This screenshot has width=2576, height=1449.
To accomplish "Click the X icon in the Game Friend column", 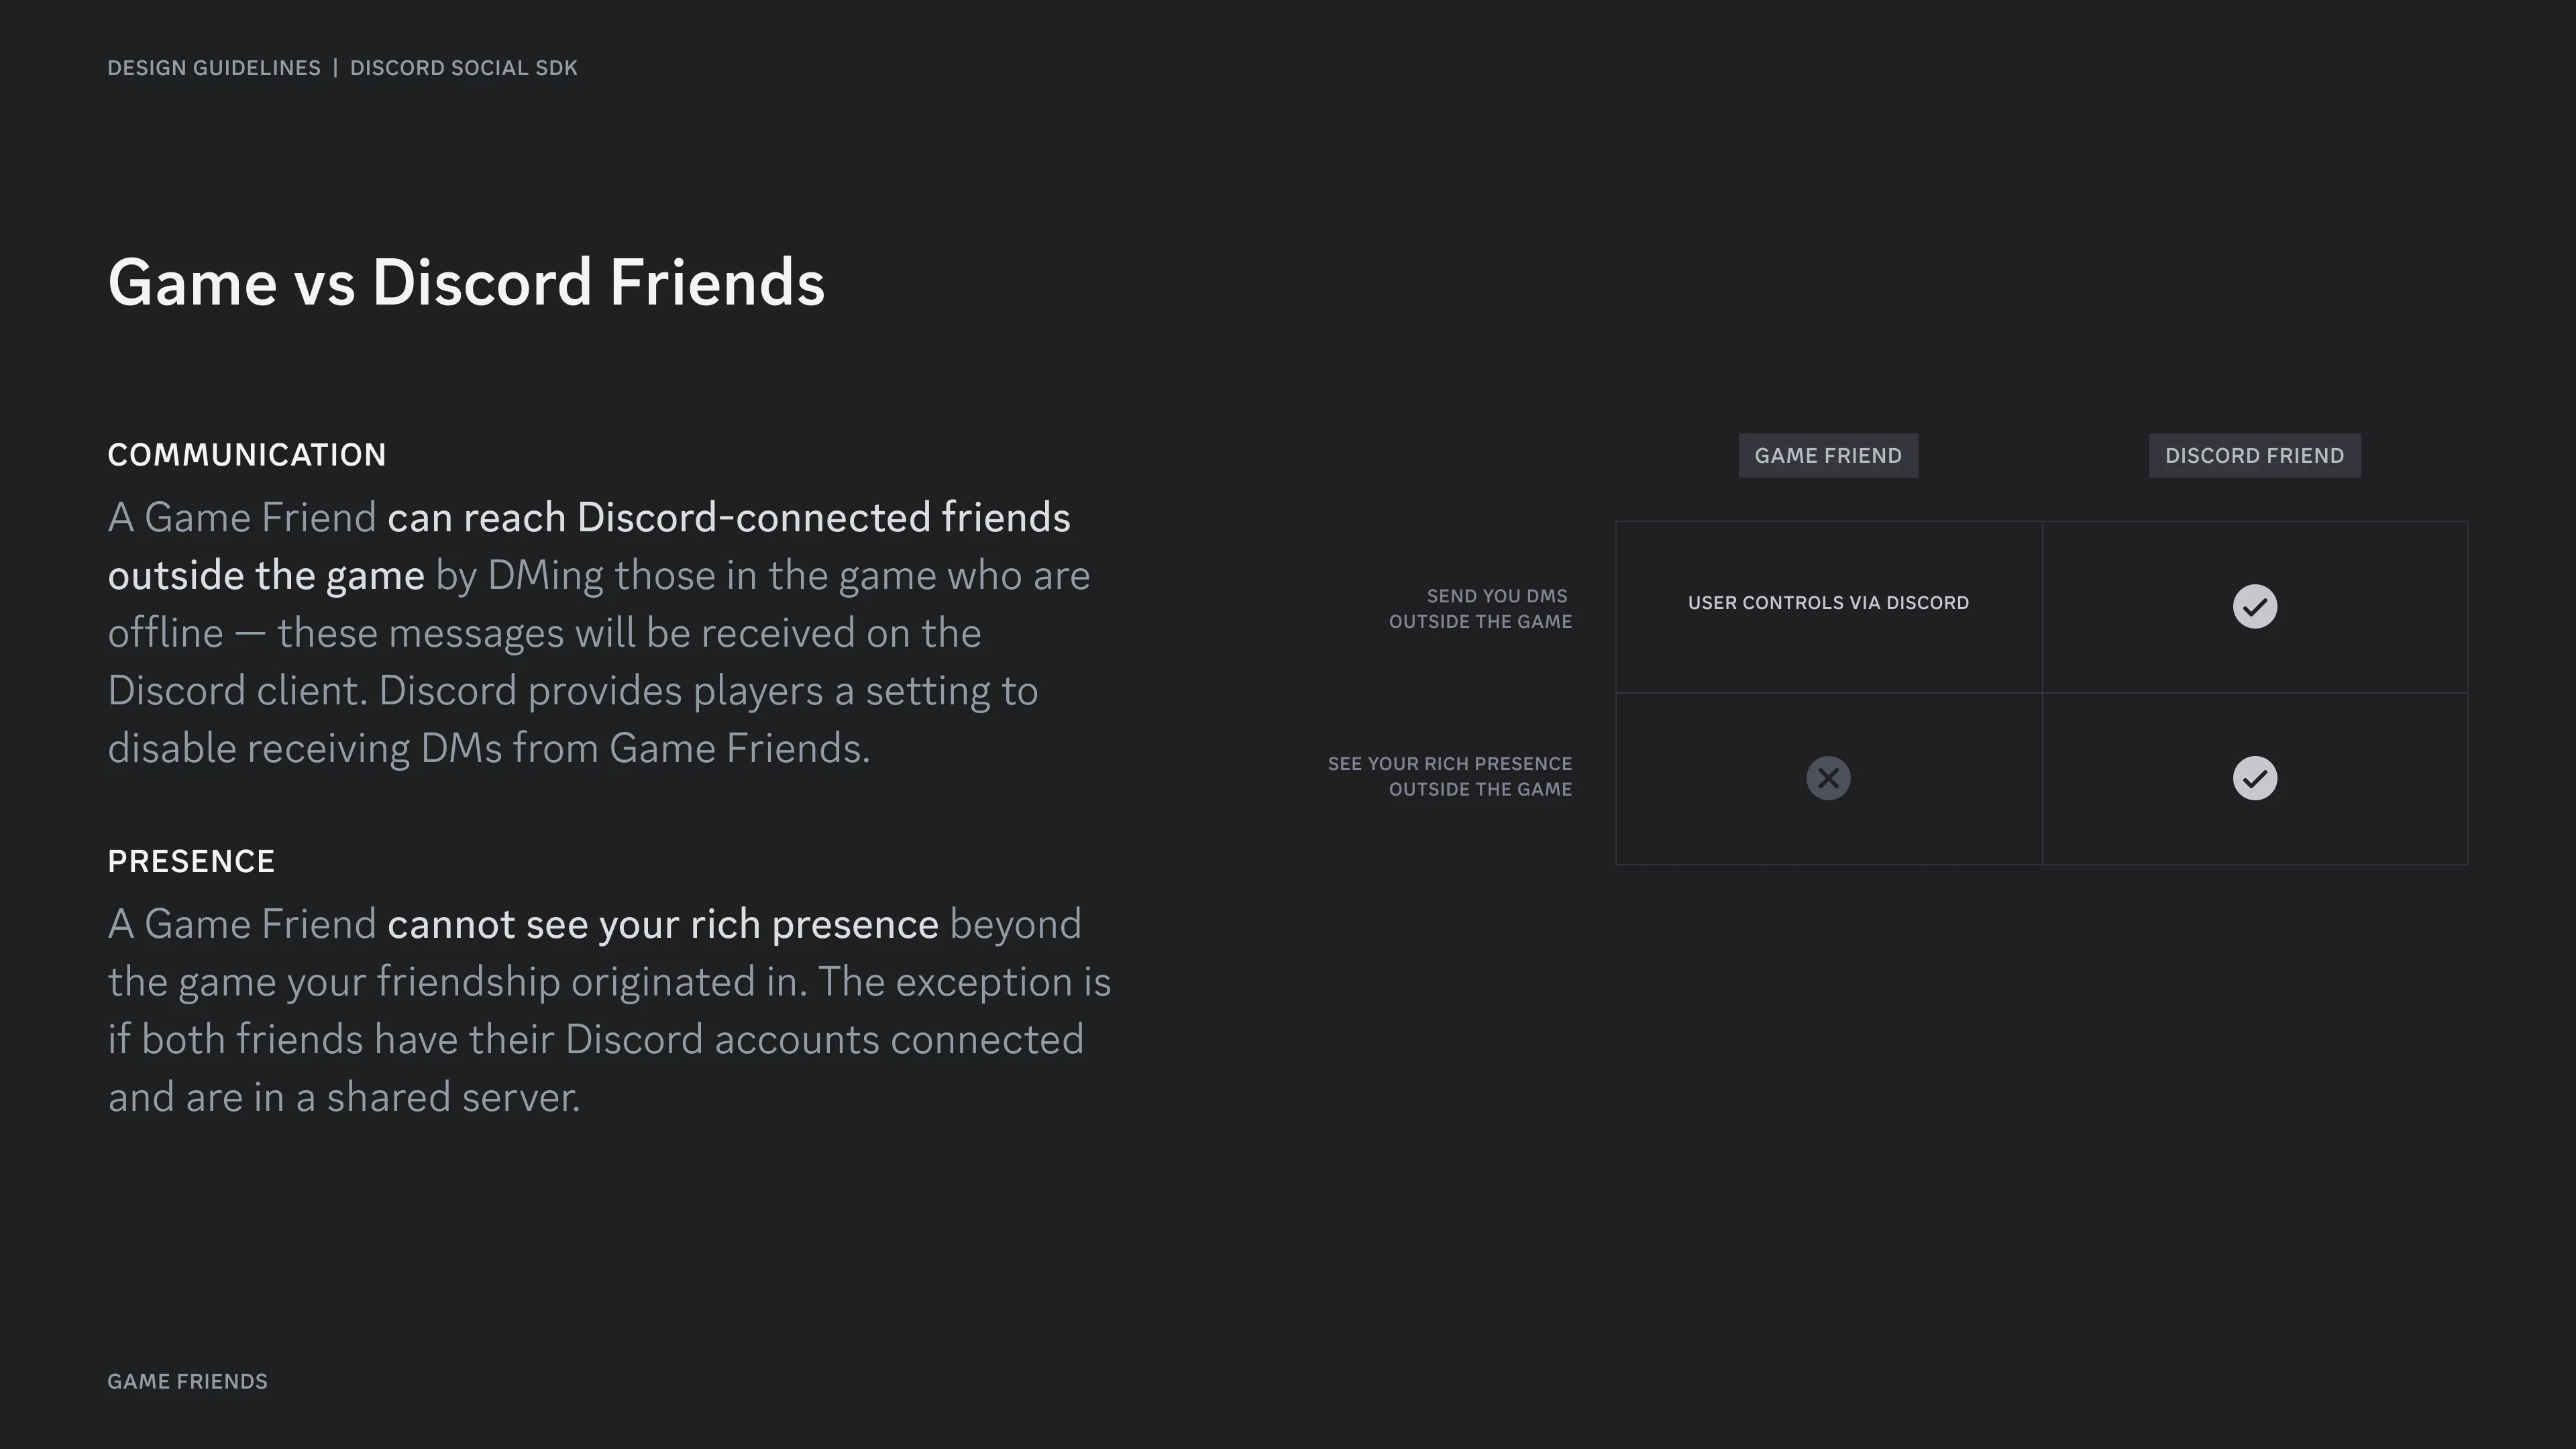I will point(1828,778).
